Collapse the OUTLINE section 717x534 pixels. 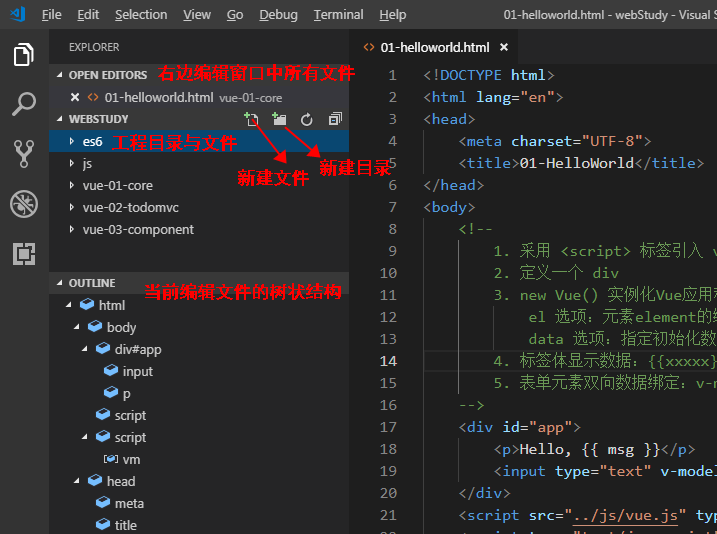(59, 283)
